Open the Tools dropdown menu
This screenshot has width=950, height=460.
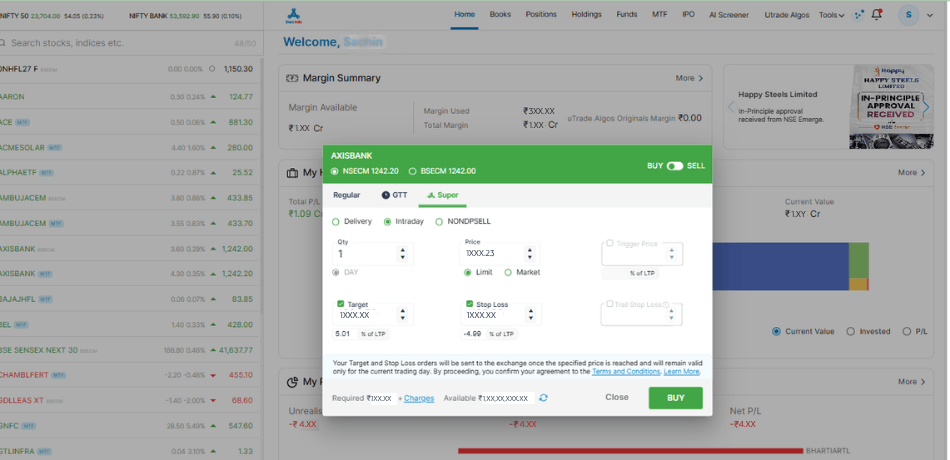(831, 15)
